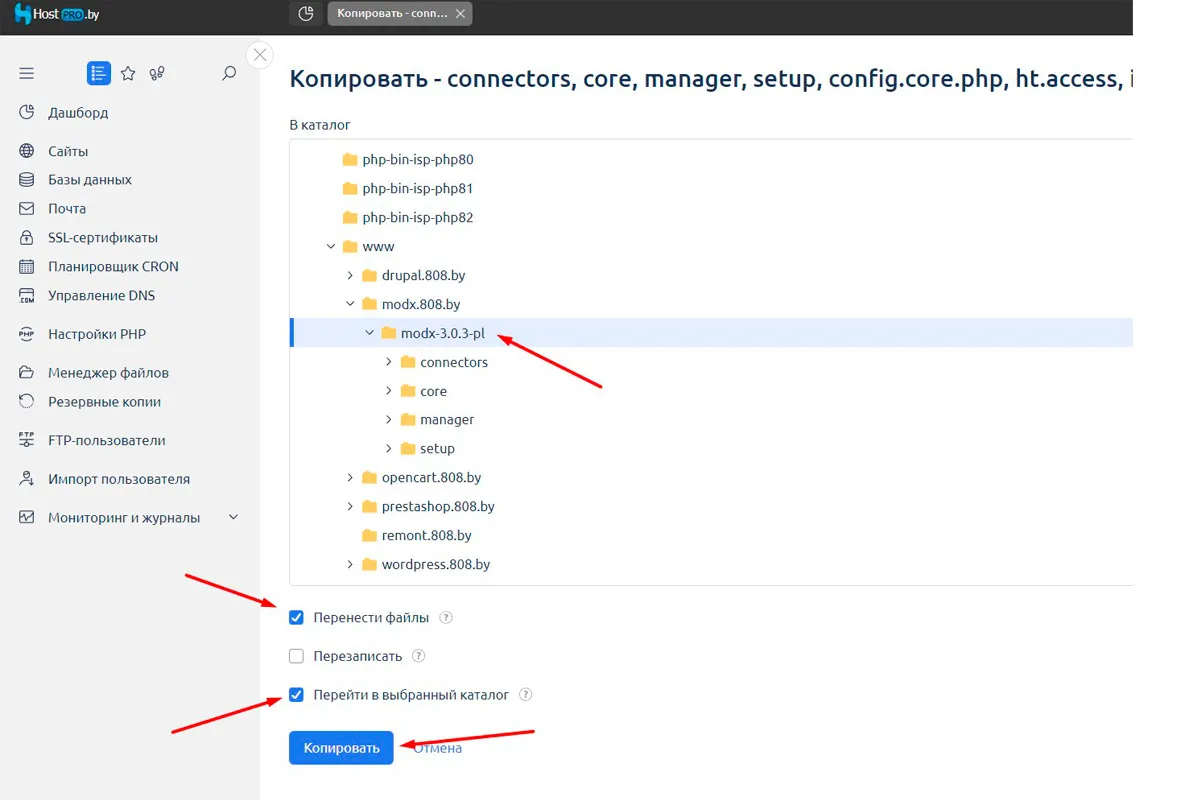The height and width of the screenshot is (800, 1200).
Task: Expand wordpress.808.by folder
Action: coord(350,565)
